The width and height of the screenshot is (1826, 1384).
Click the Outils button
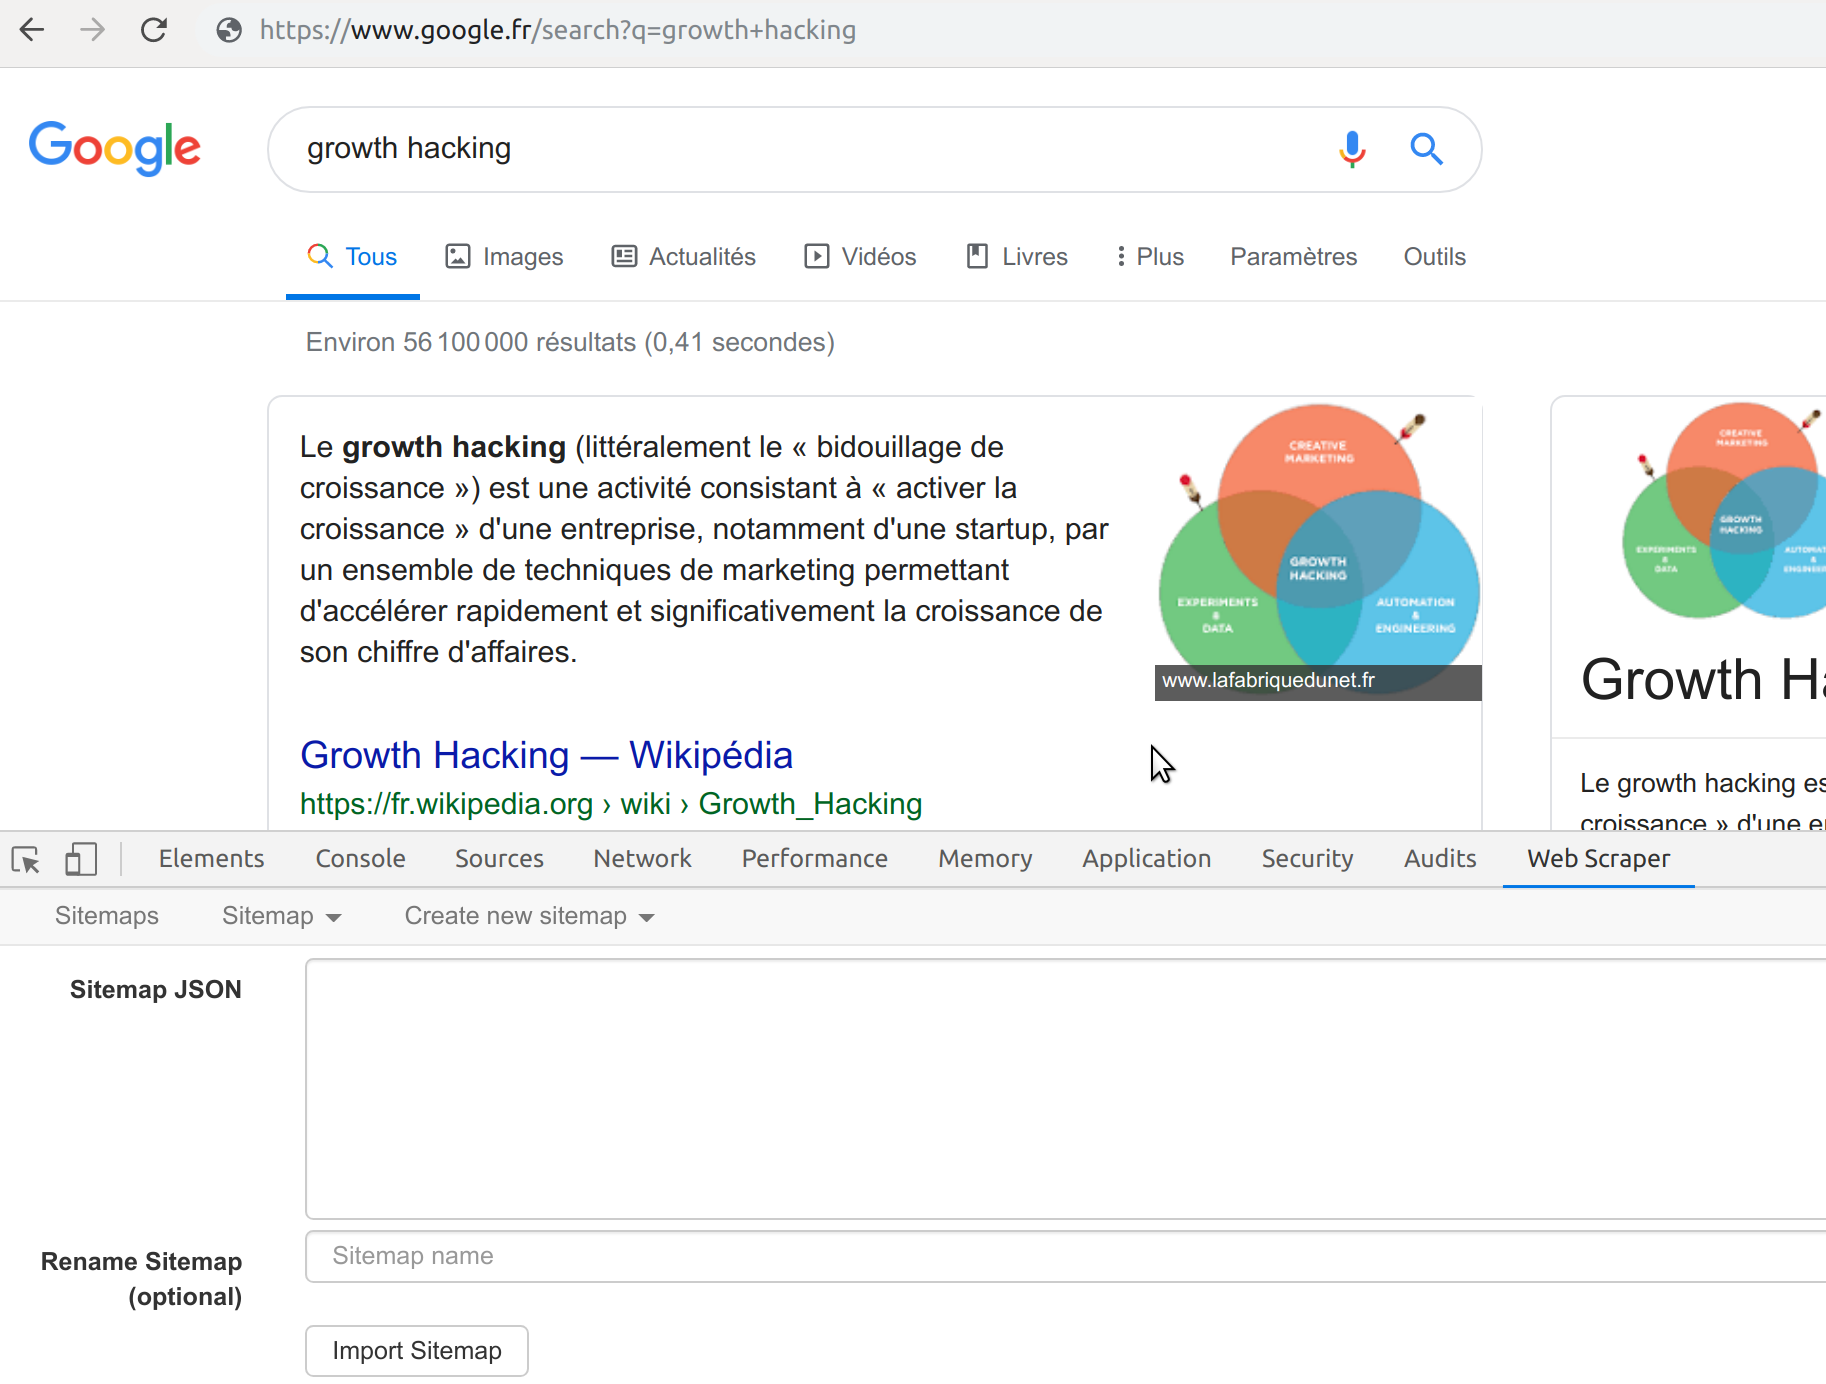click(1434, 257)
